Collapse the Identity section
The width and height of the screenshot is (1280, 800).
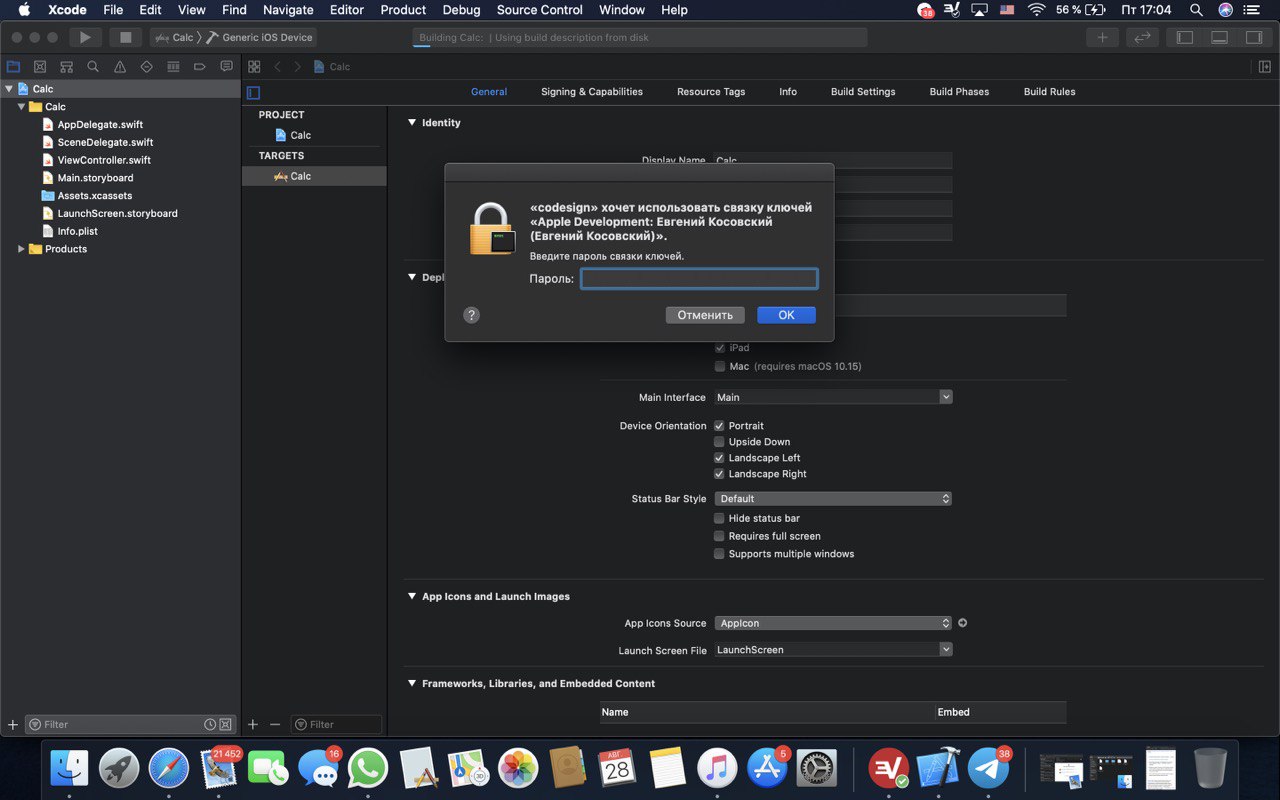[411, 122]
